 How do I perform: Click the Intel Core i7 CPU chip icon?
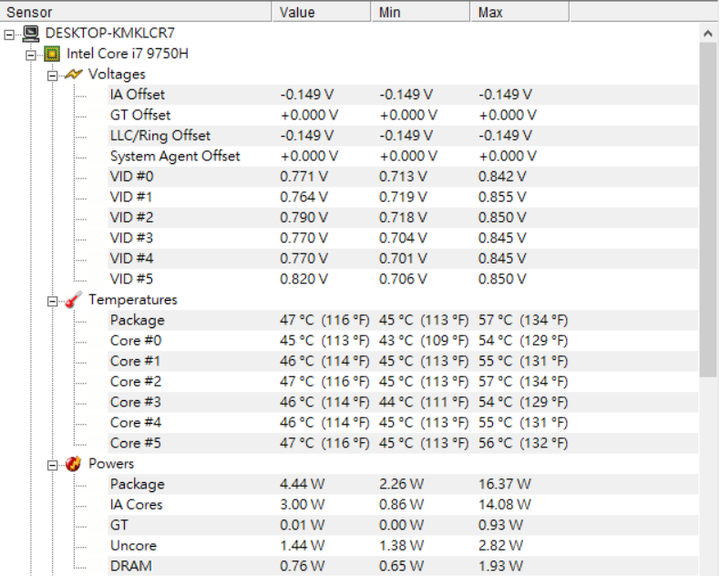click(52, 54)
